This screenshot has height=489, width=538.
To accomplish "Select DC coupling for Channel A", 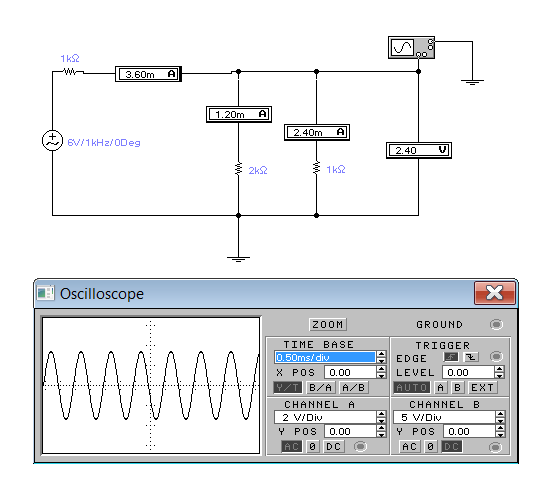I will click(334, 446).
